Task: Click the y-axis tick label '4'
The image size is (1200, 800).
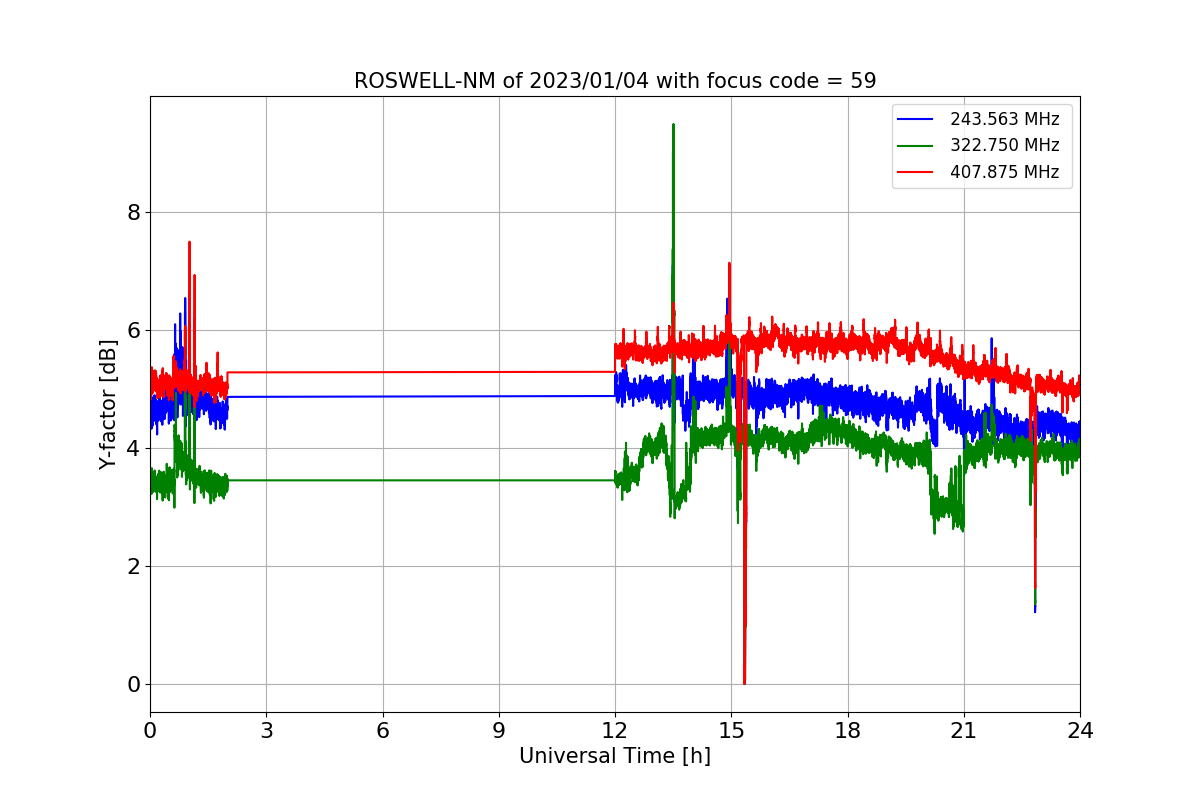Action: 133,448
